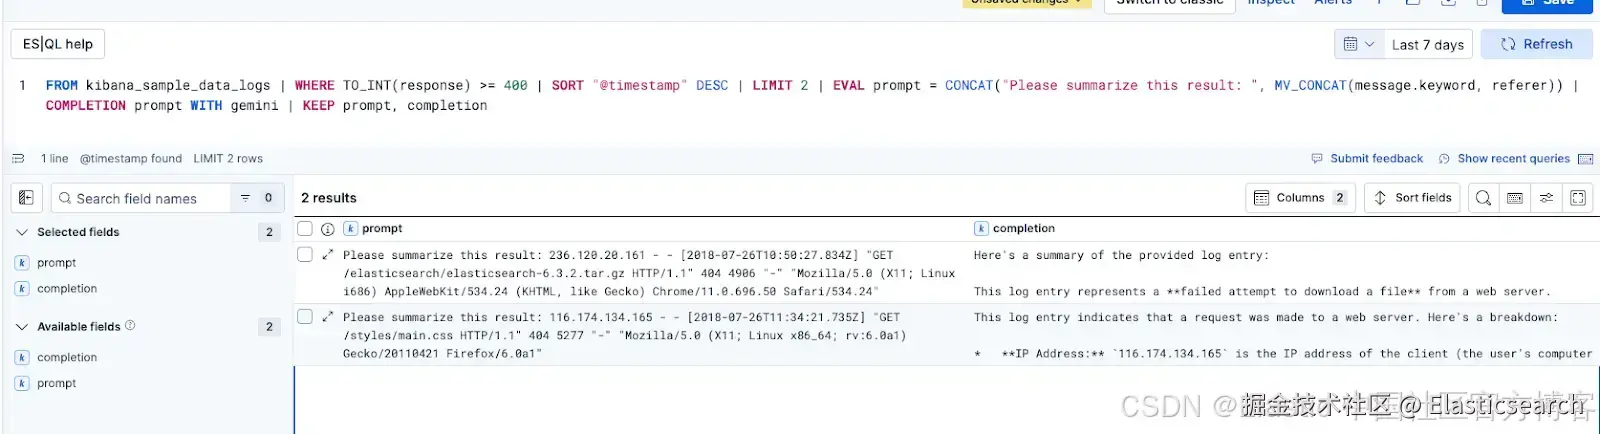Expand the details of the 236.120.20.161 row
This screenshot has height=434, width=1600.
[x=327, y=255]
